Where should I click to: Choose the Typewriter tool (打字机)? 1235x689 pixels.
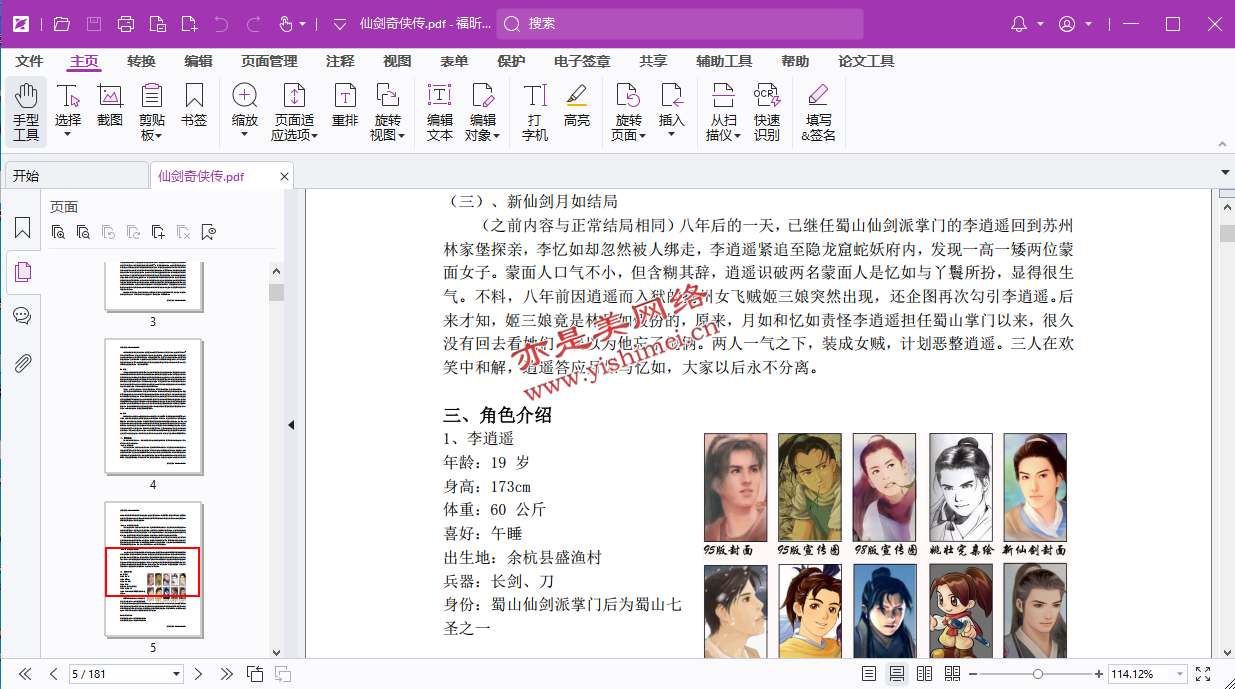535,111
